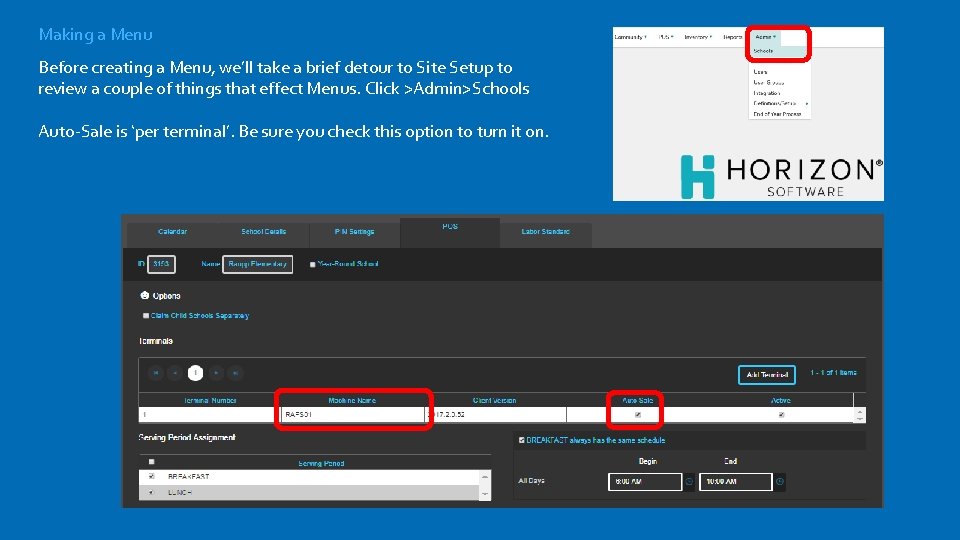Select the BREAKFAST serving period row
960x540 pixels.
[x=309, y=476]
